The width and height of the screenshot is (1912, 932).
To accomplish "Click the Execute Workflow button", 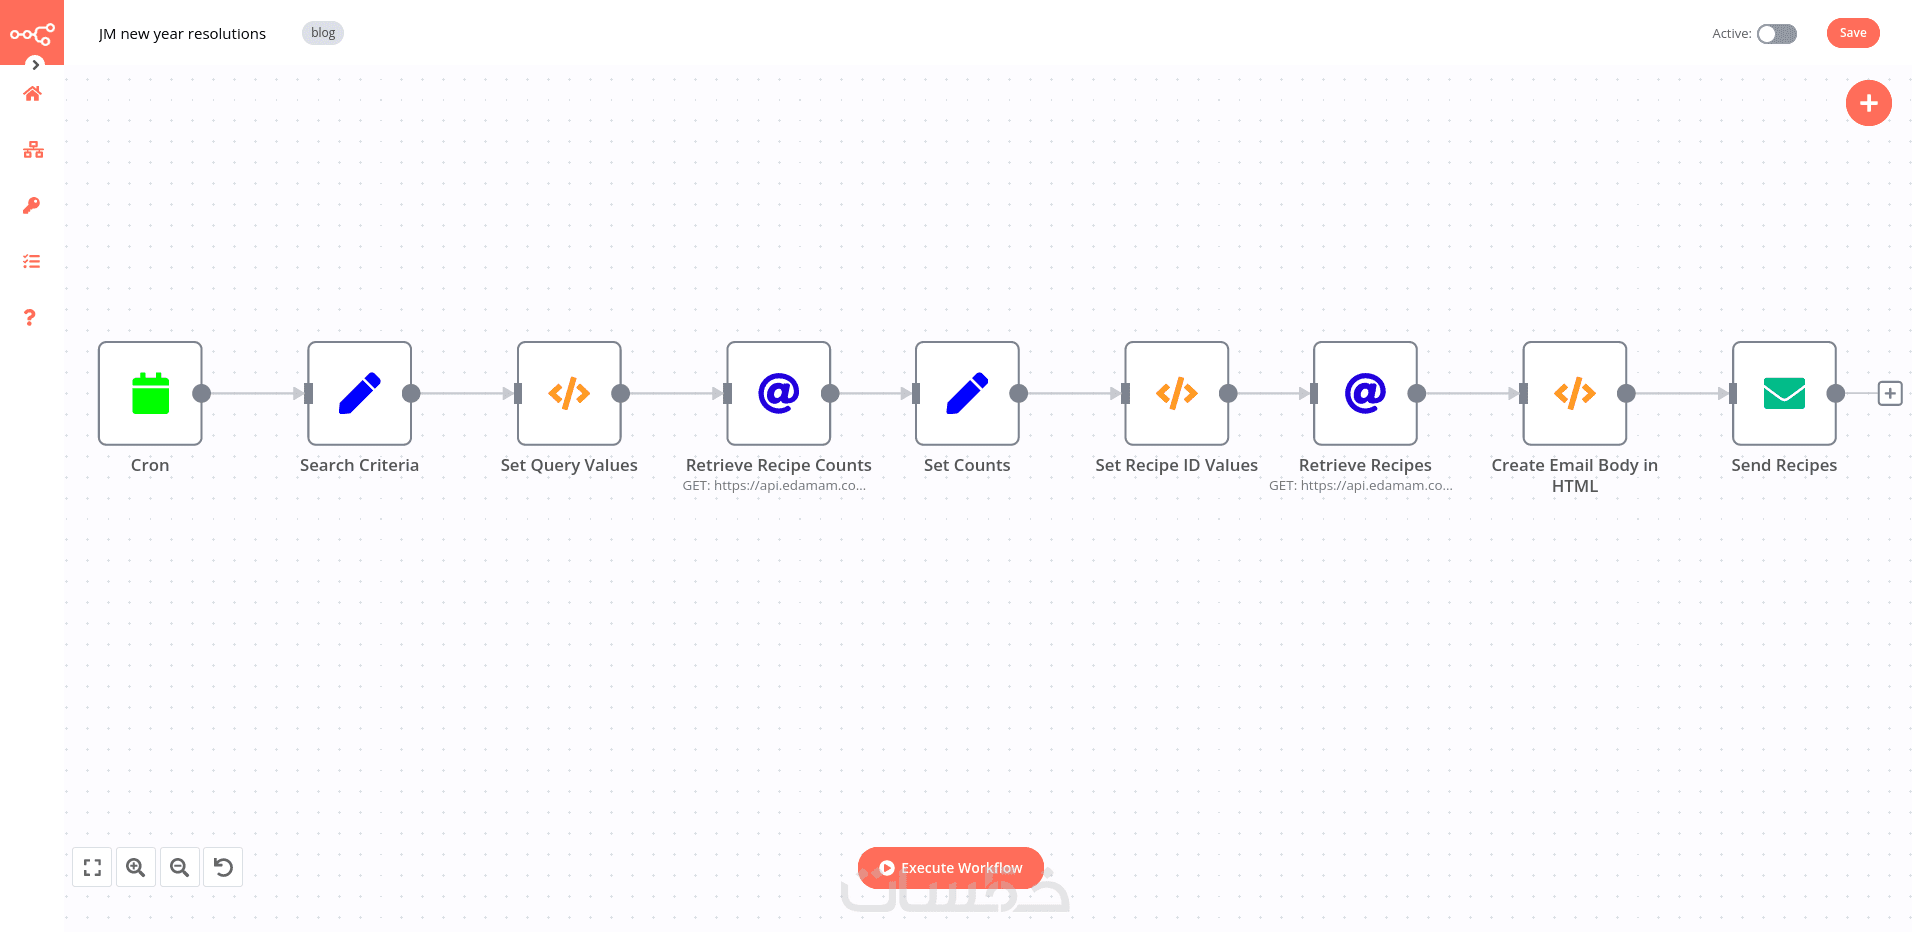I will pyautogui.click(x=950, y=868).
